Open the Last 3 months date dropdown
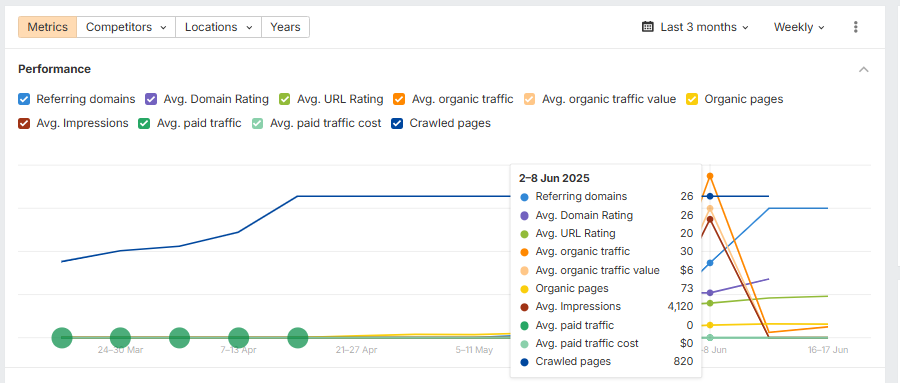900x383 pixels. (695, 27)
